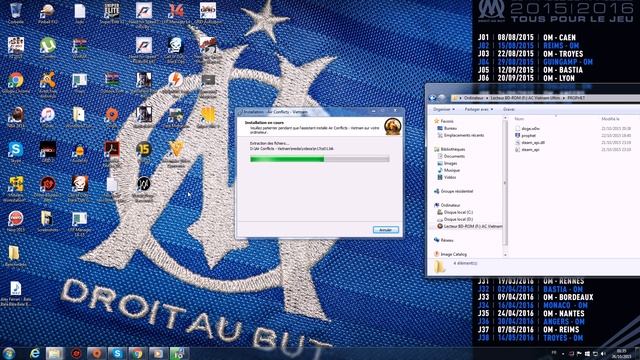The height and width of the screenshot is (360, 640).
Task: Open the red Adobe Acrobat desktop icon
Action: pos(112,152)
